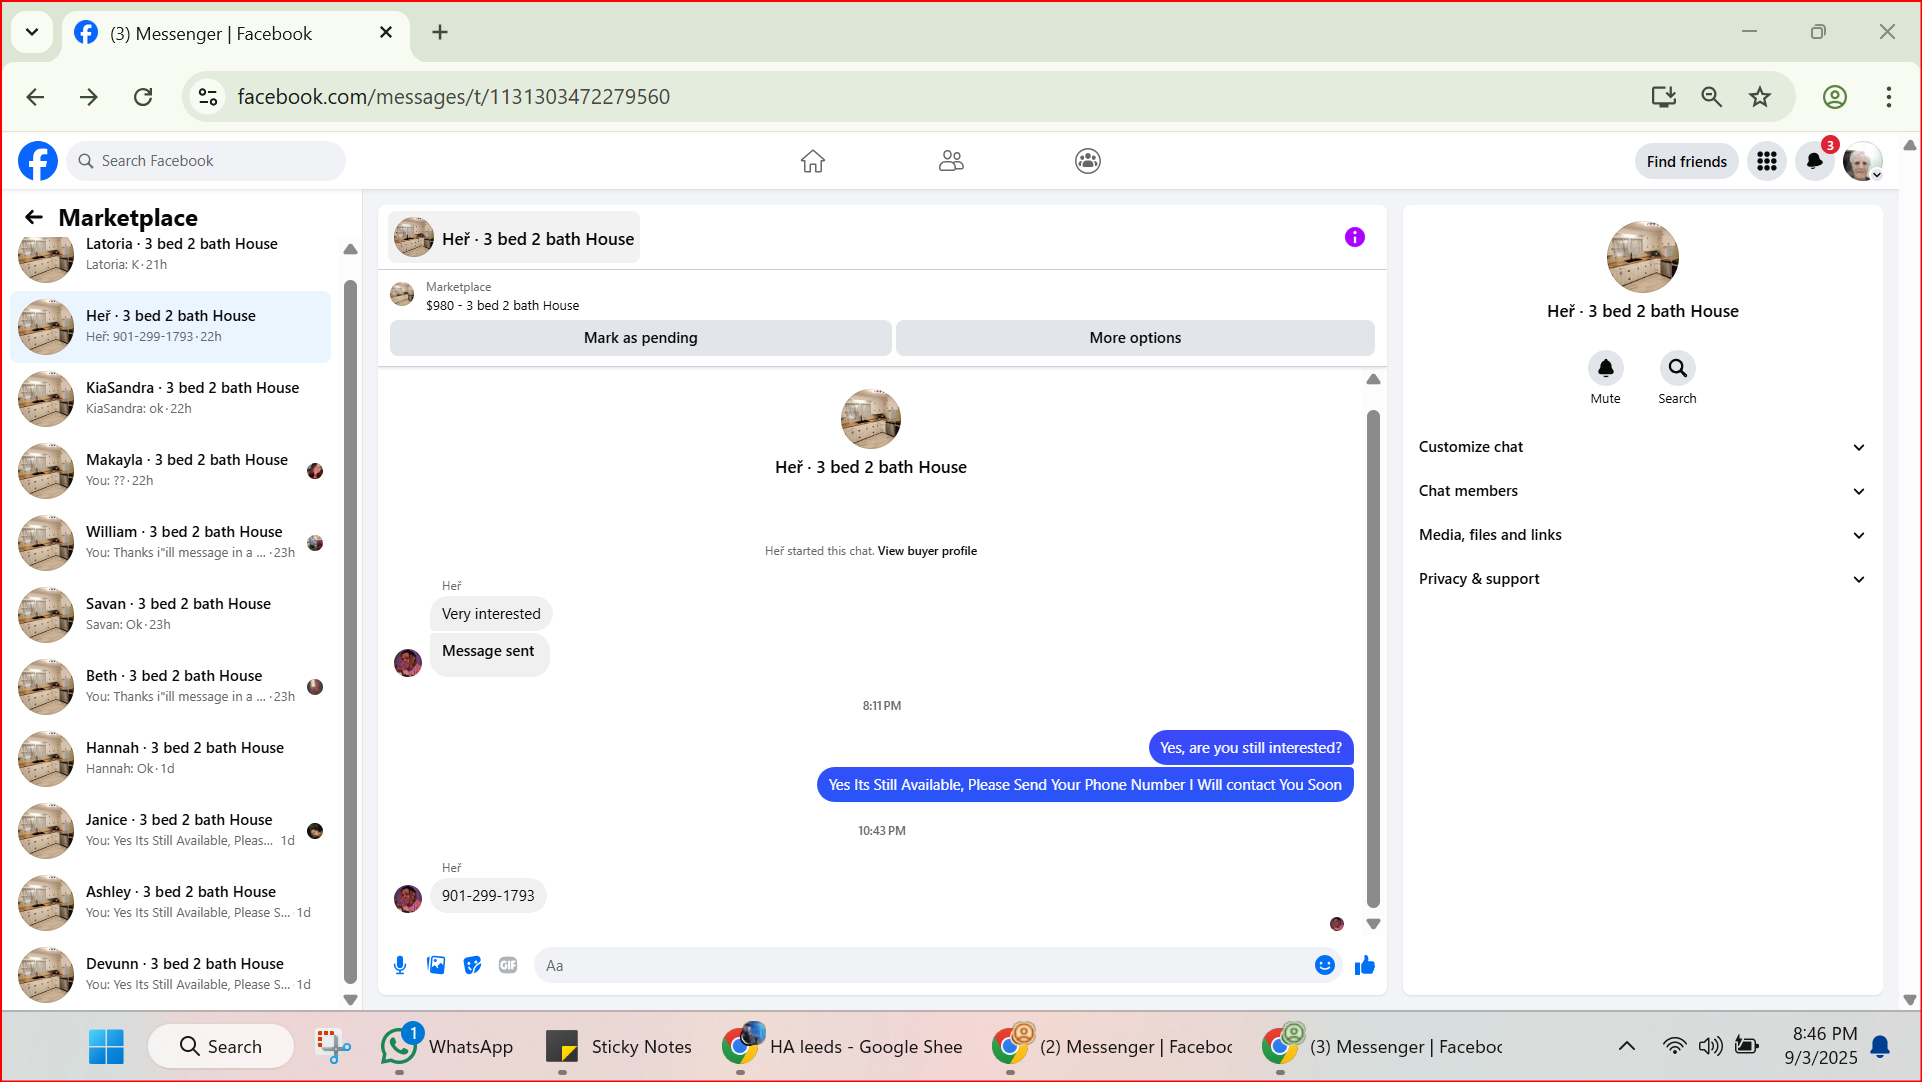
Task: Search in conversation magnifier icon
Action: pyautogui.click(x=1678, y=368)
